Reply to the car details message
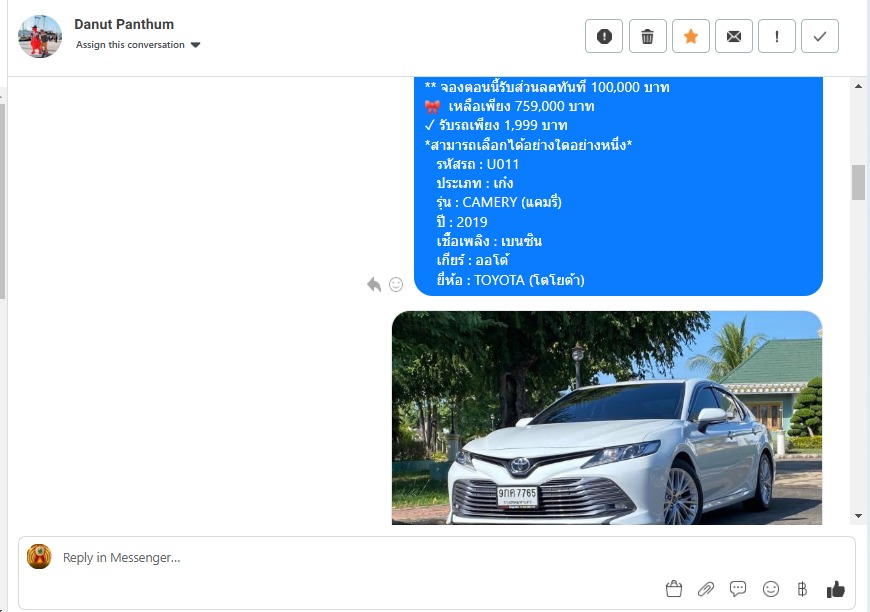 tap(374, 285)
